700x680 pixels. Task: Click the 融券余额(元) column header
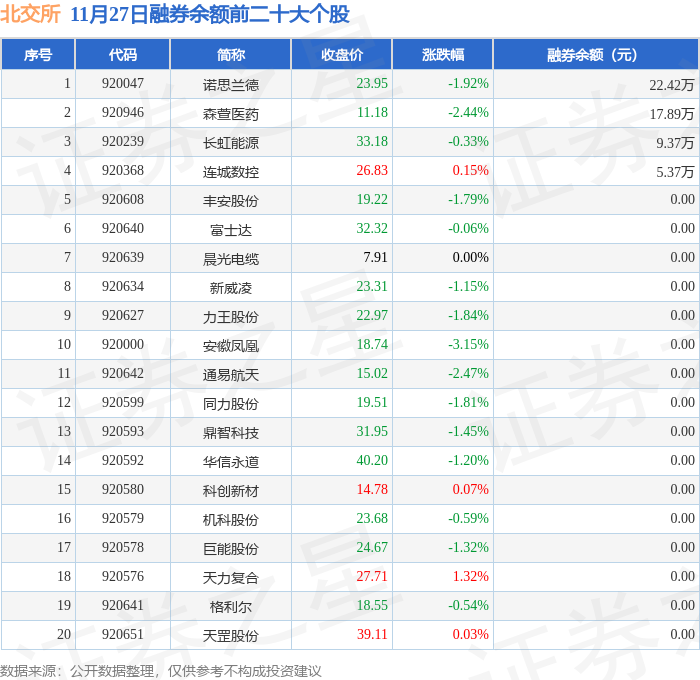[596, 54]
